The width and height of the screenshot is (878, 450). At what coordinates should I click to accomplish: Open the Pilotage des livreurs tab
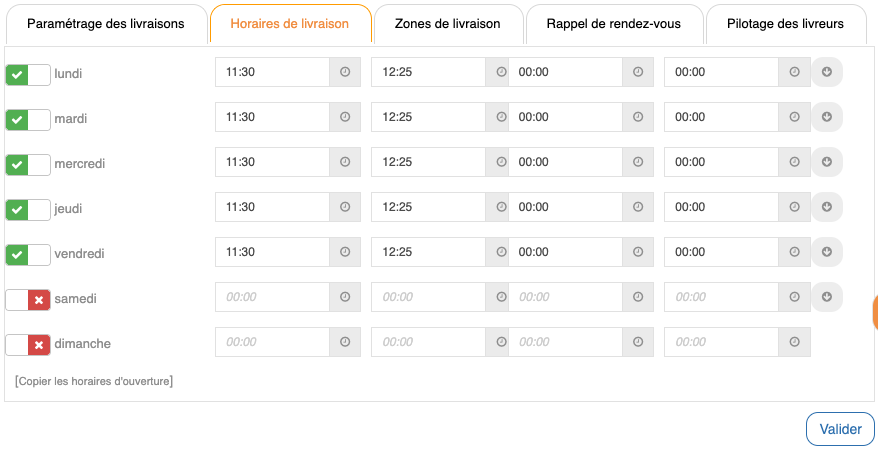[x=785, y=24]
